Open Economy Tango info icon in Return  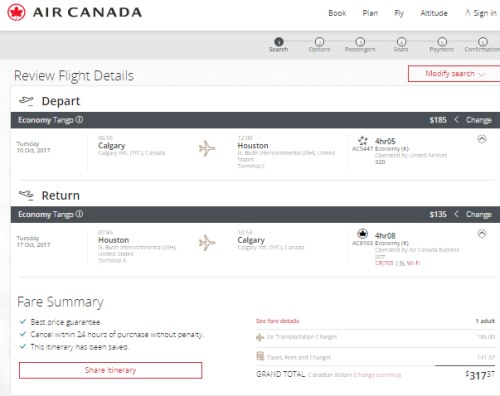(79, 214)
